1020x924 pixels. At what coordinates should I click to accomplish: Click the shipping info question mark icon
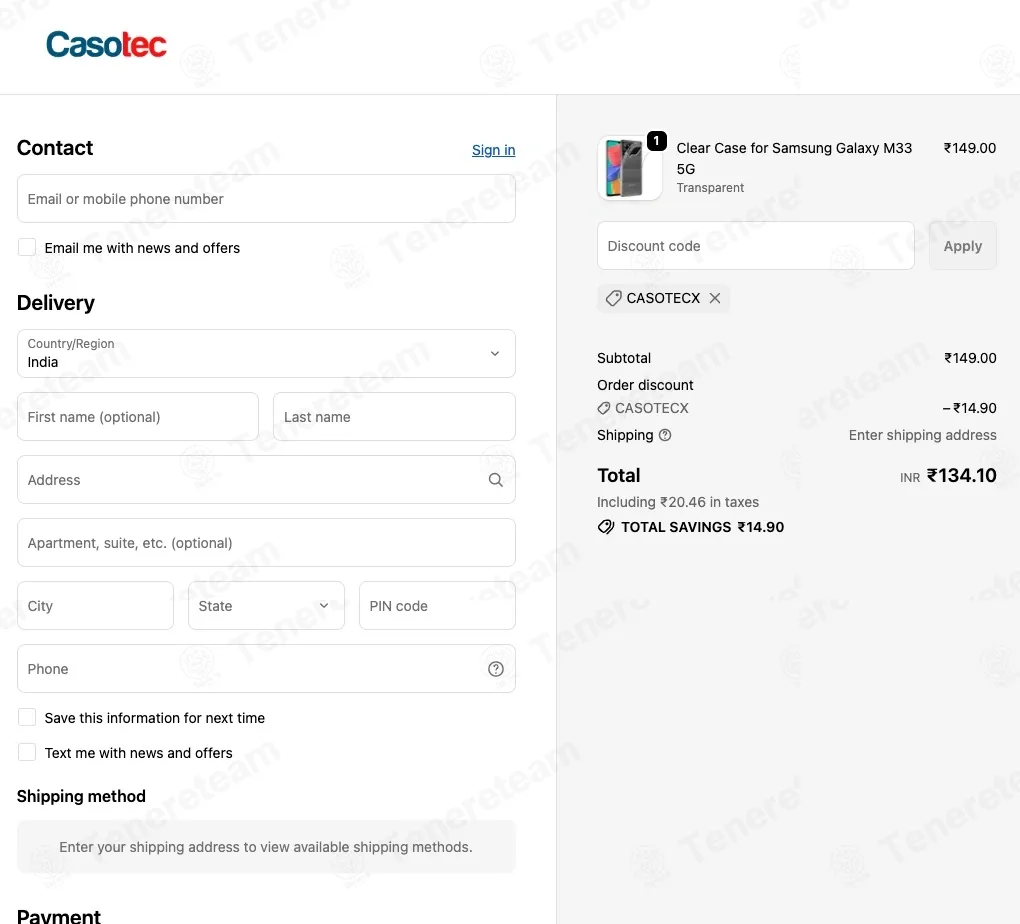665,435
